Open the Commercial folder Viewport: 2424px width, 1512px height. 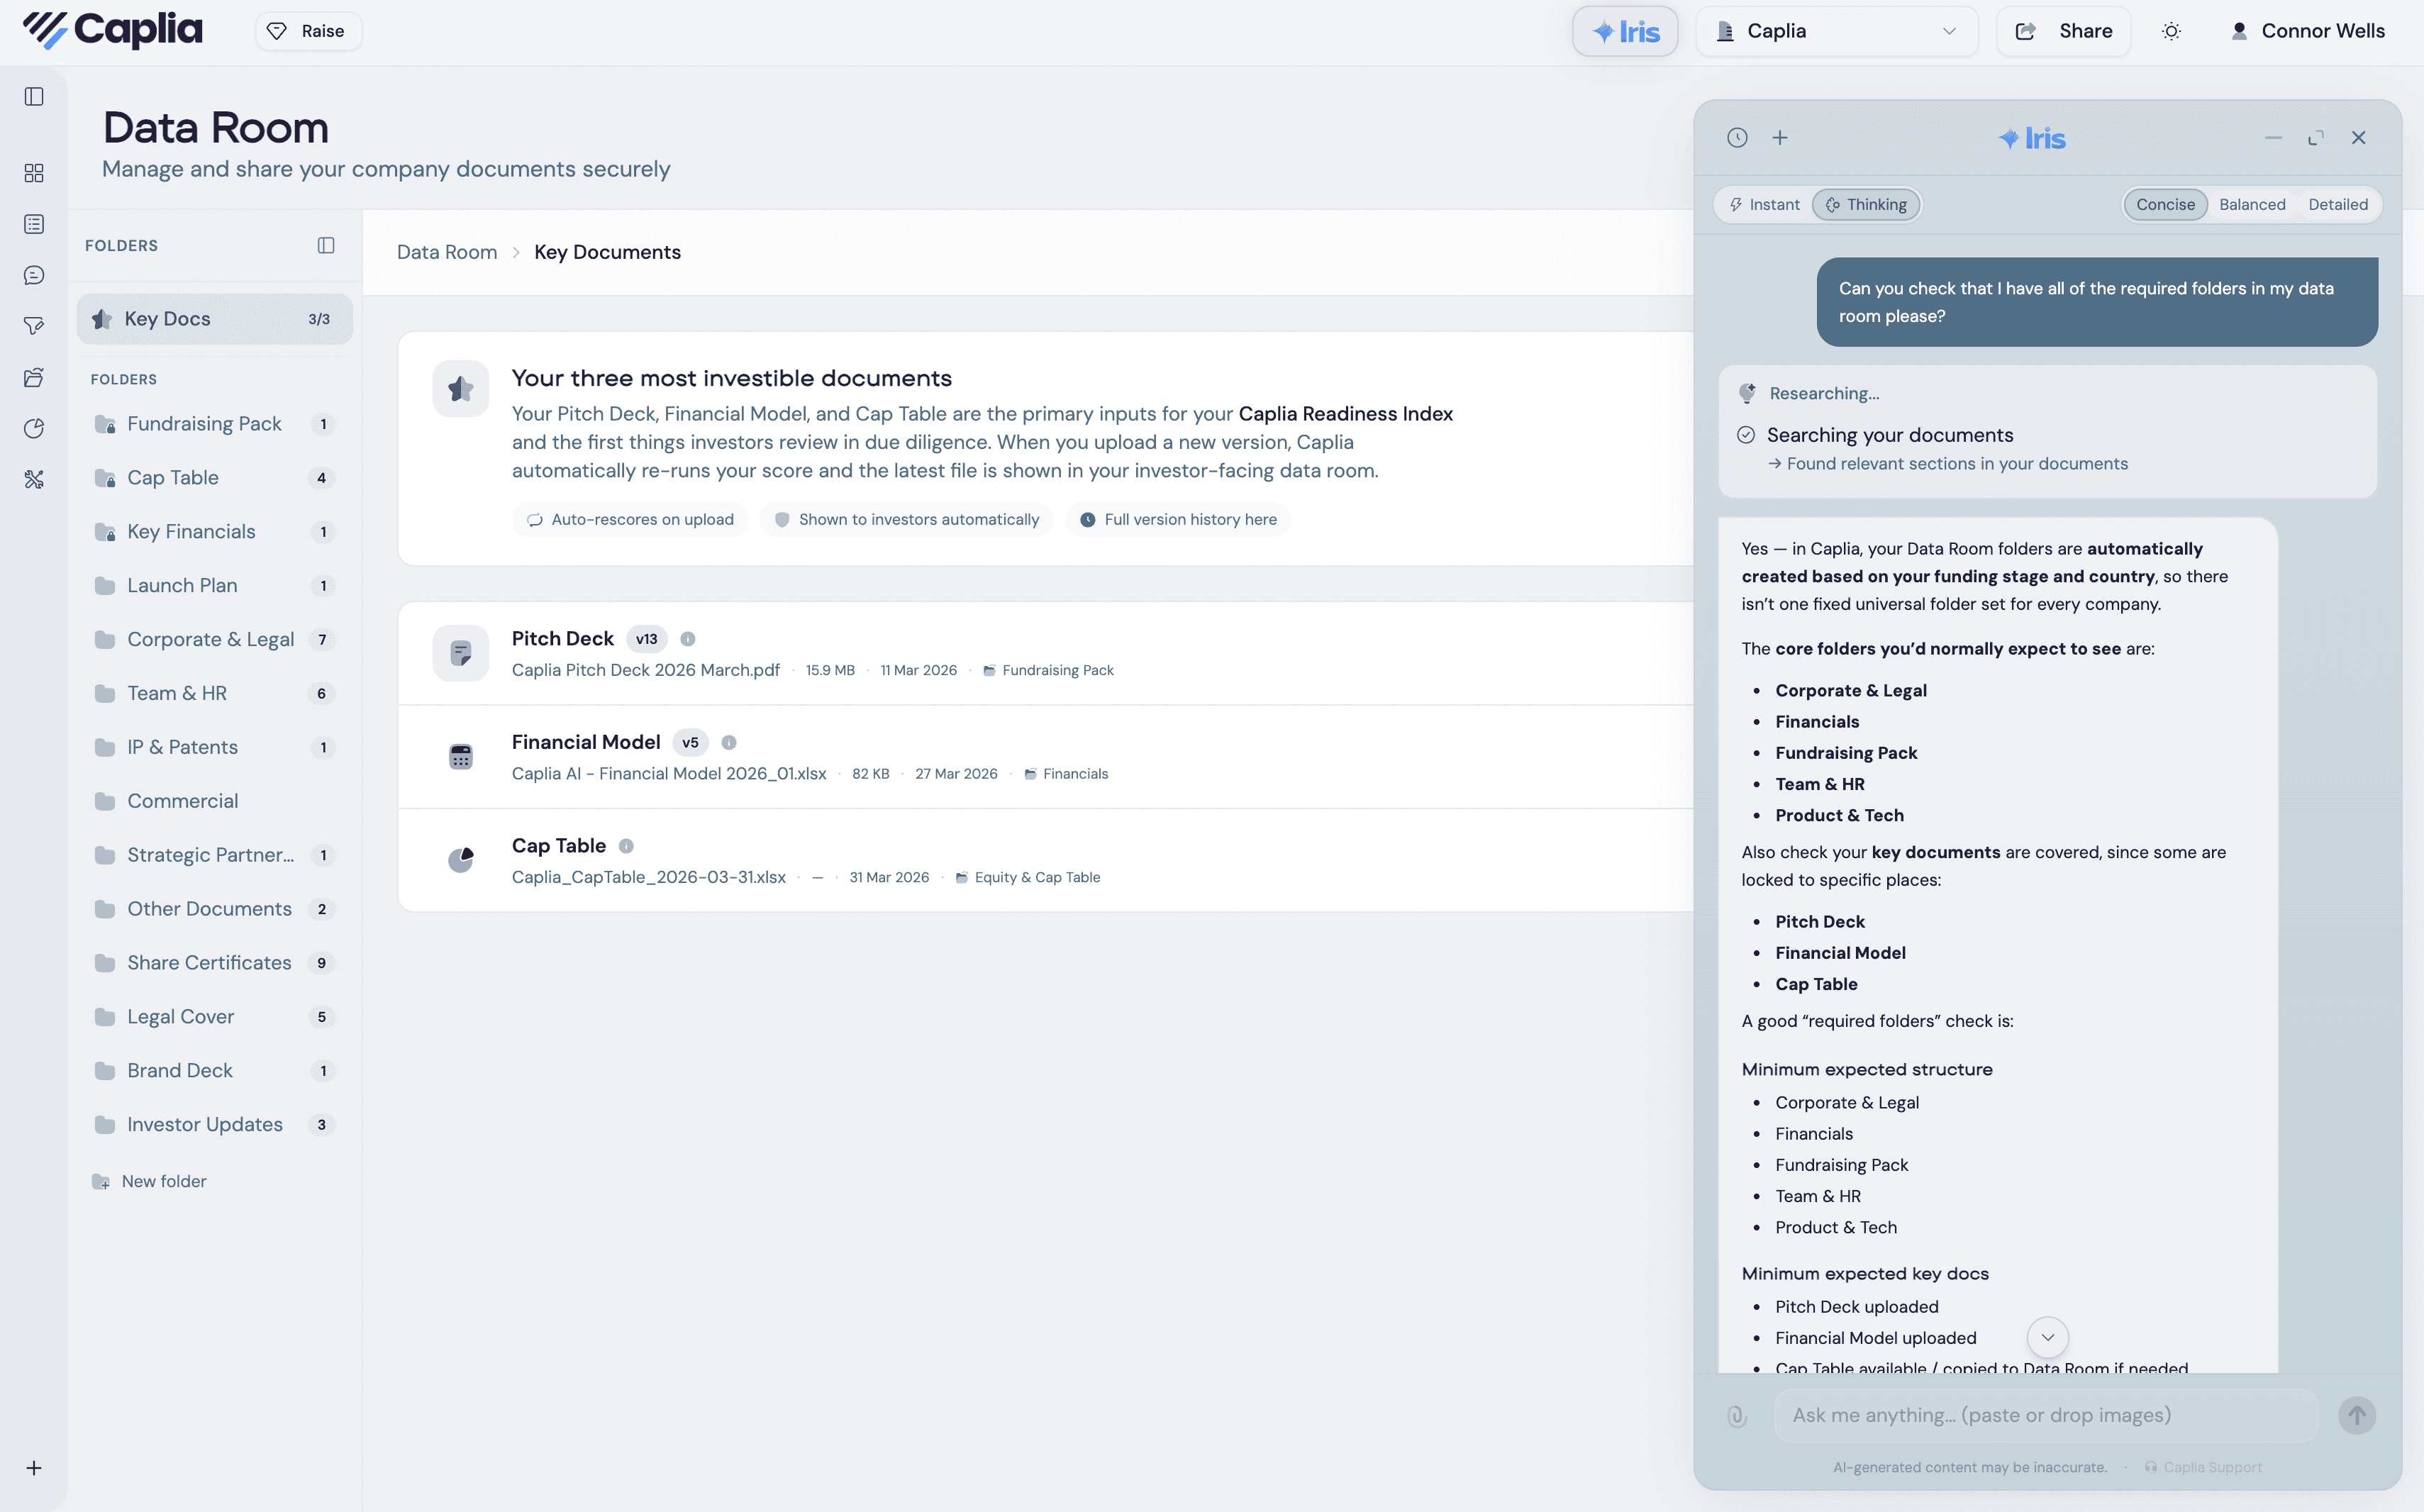[215, 802]
